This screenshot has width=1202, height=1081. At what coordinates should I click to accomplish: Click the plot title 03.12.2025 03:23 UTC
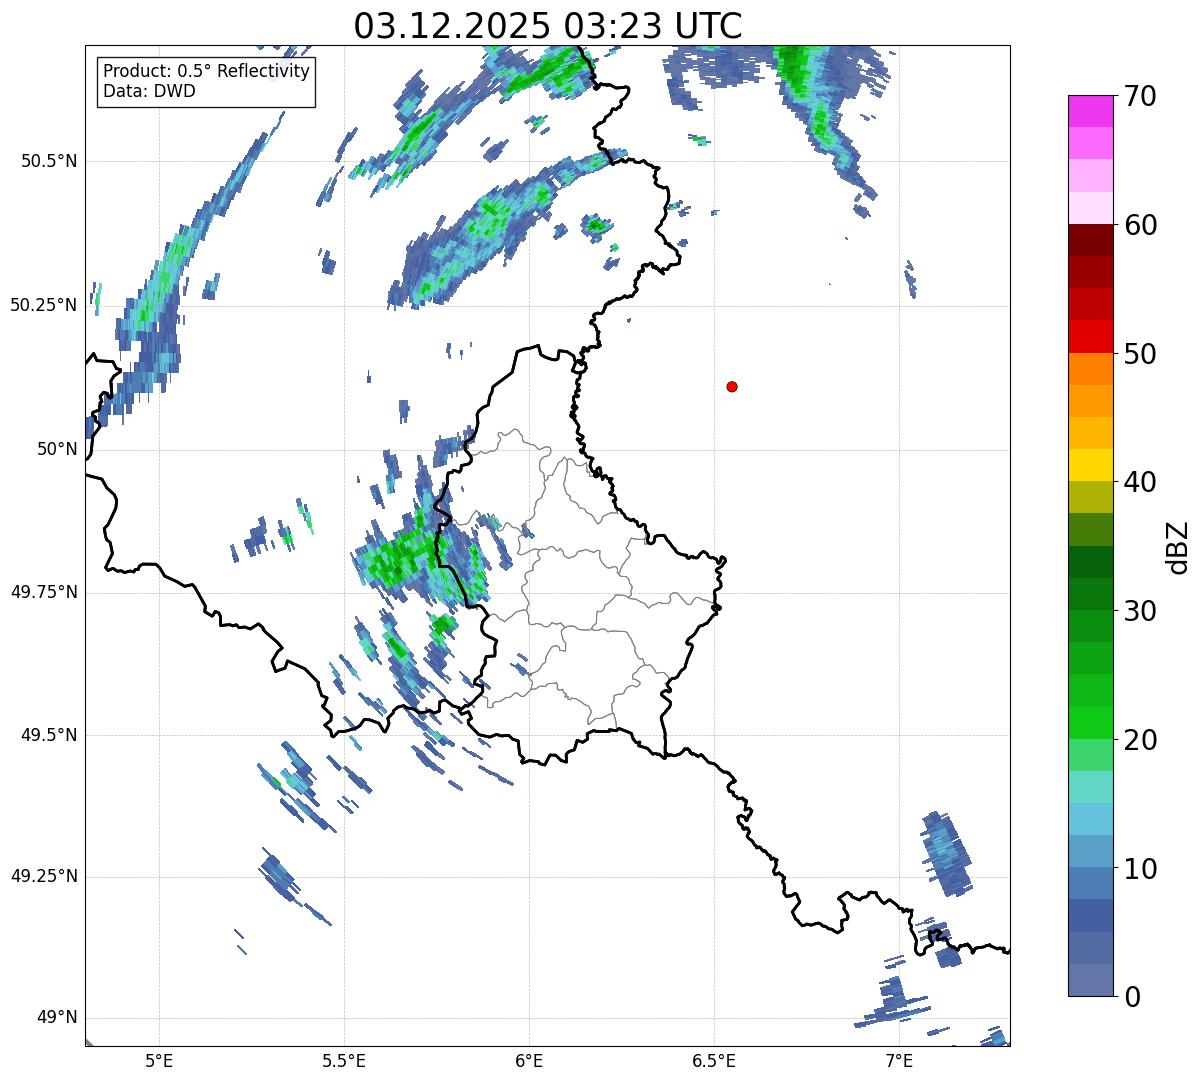[548, 25]
